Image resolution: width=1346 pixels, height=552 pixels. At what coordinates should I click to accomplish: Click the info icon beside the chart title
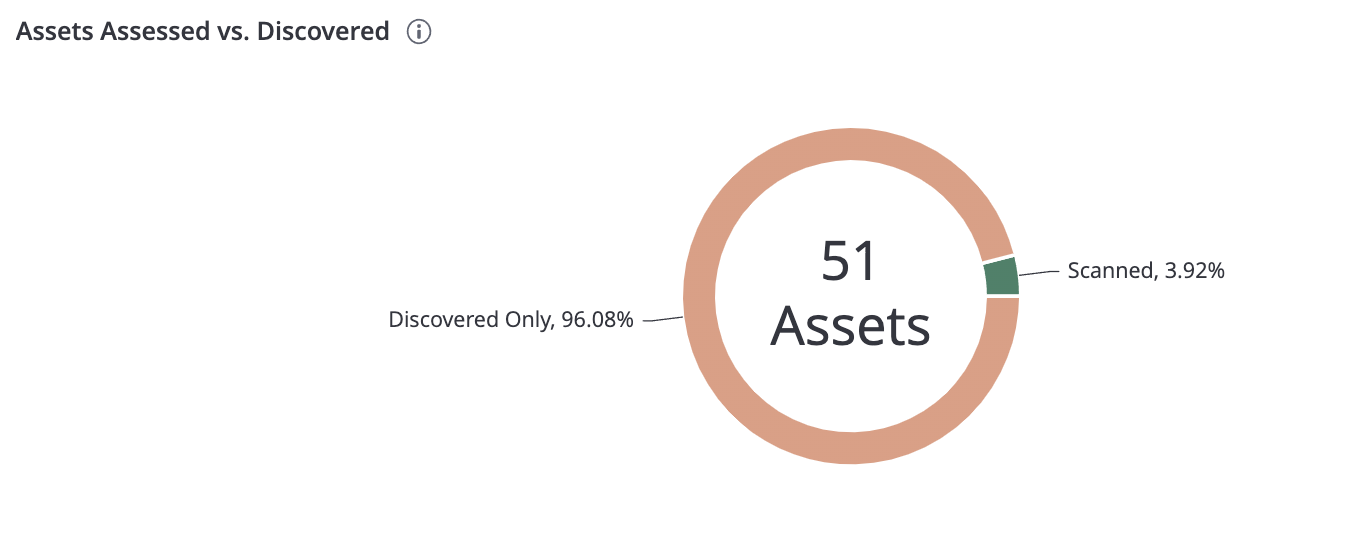coord(419,32)
